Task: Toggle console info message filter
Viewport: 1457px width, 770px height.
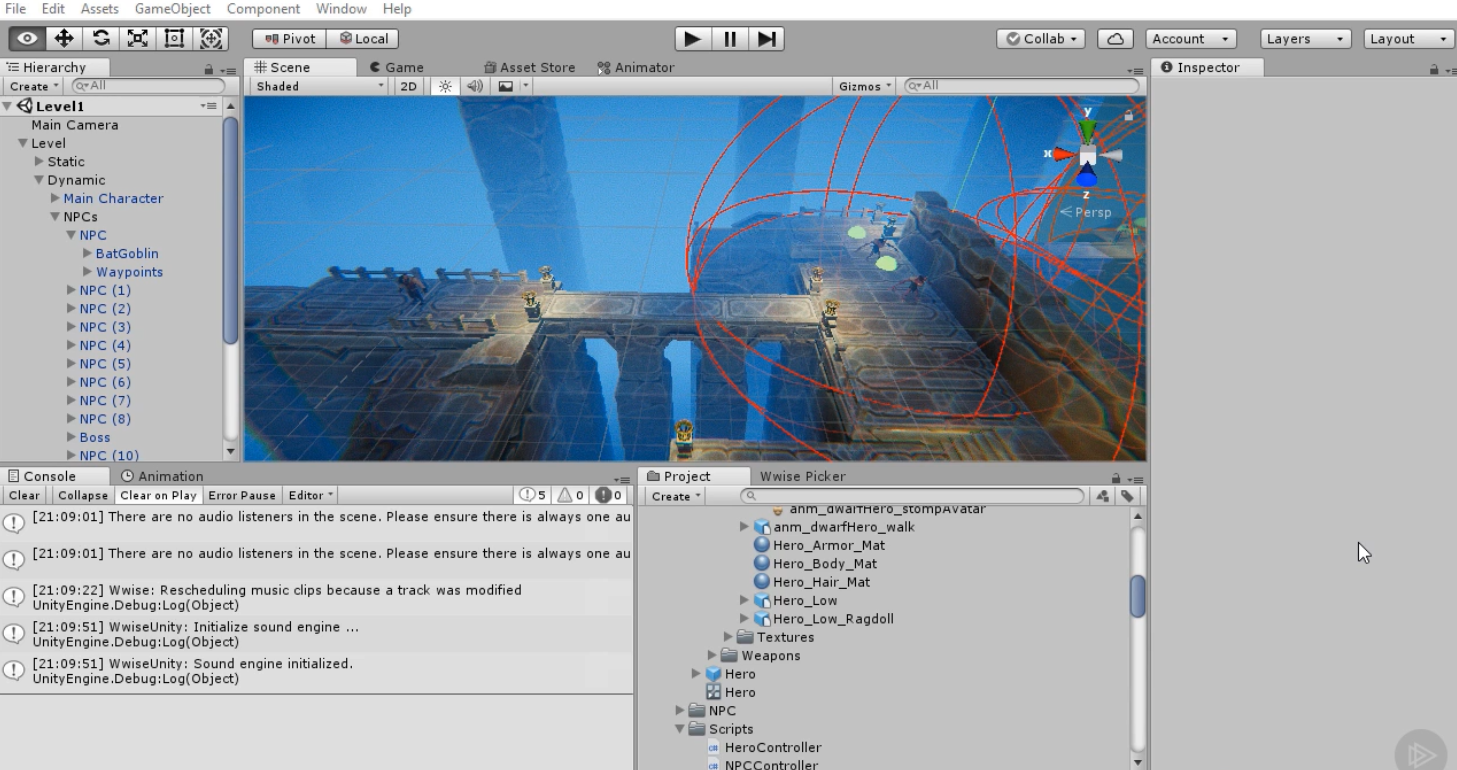Action: click(x=531, y=496)
